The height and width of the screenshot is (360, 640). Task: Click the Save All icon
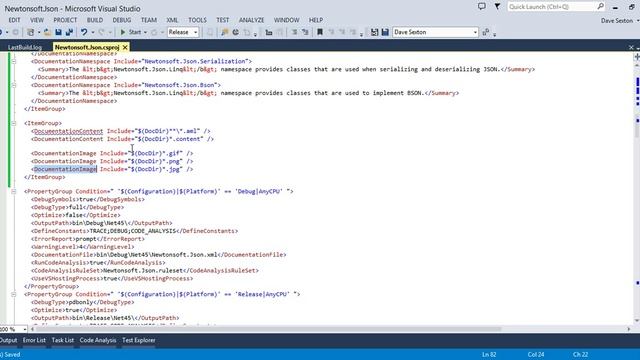click(69, 32)
